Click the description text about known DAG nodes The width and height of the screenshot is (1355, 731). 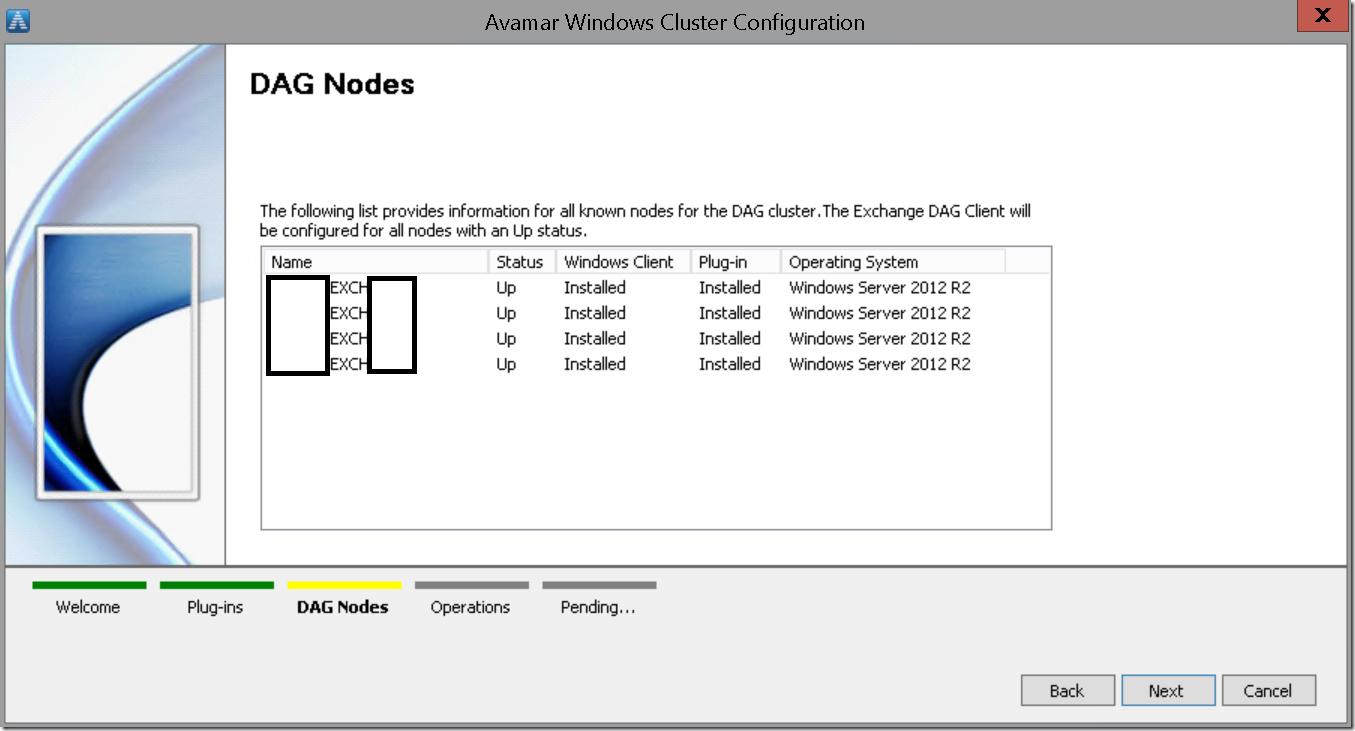point(645,221)
